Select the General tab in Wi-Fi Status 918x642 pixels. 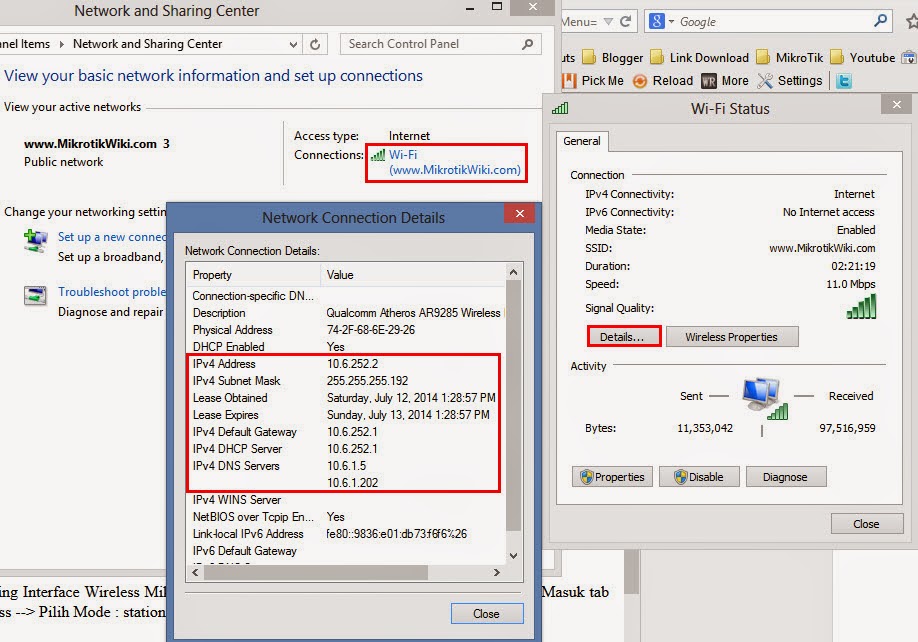pyautogui.click(x=582, y=141)
